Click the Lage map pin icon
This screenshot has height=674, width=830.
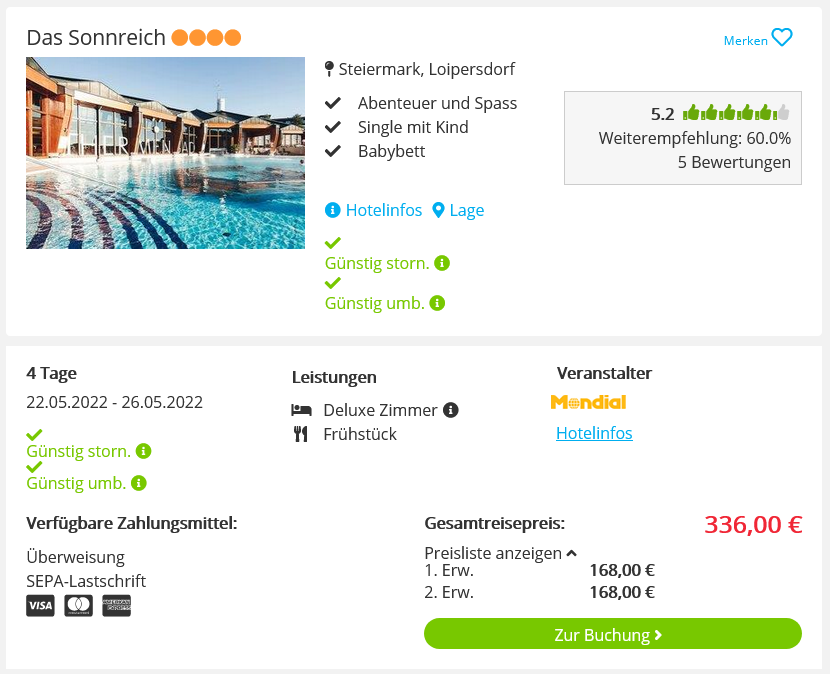(x=438, y=210)
